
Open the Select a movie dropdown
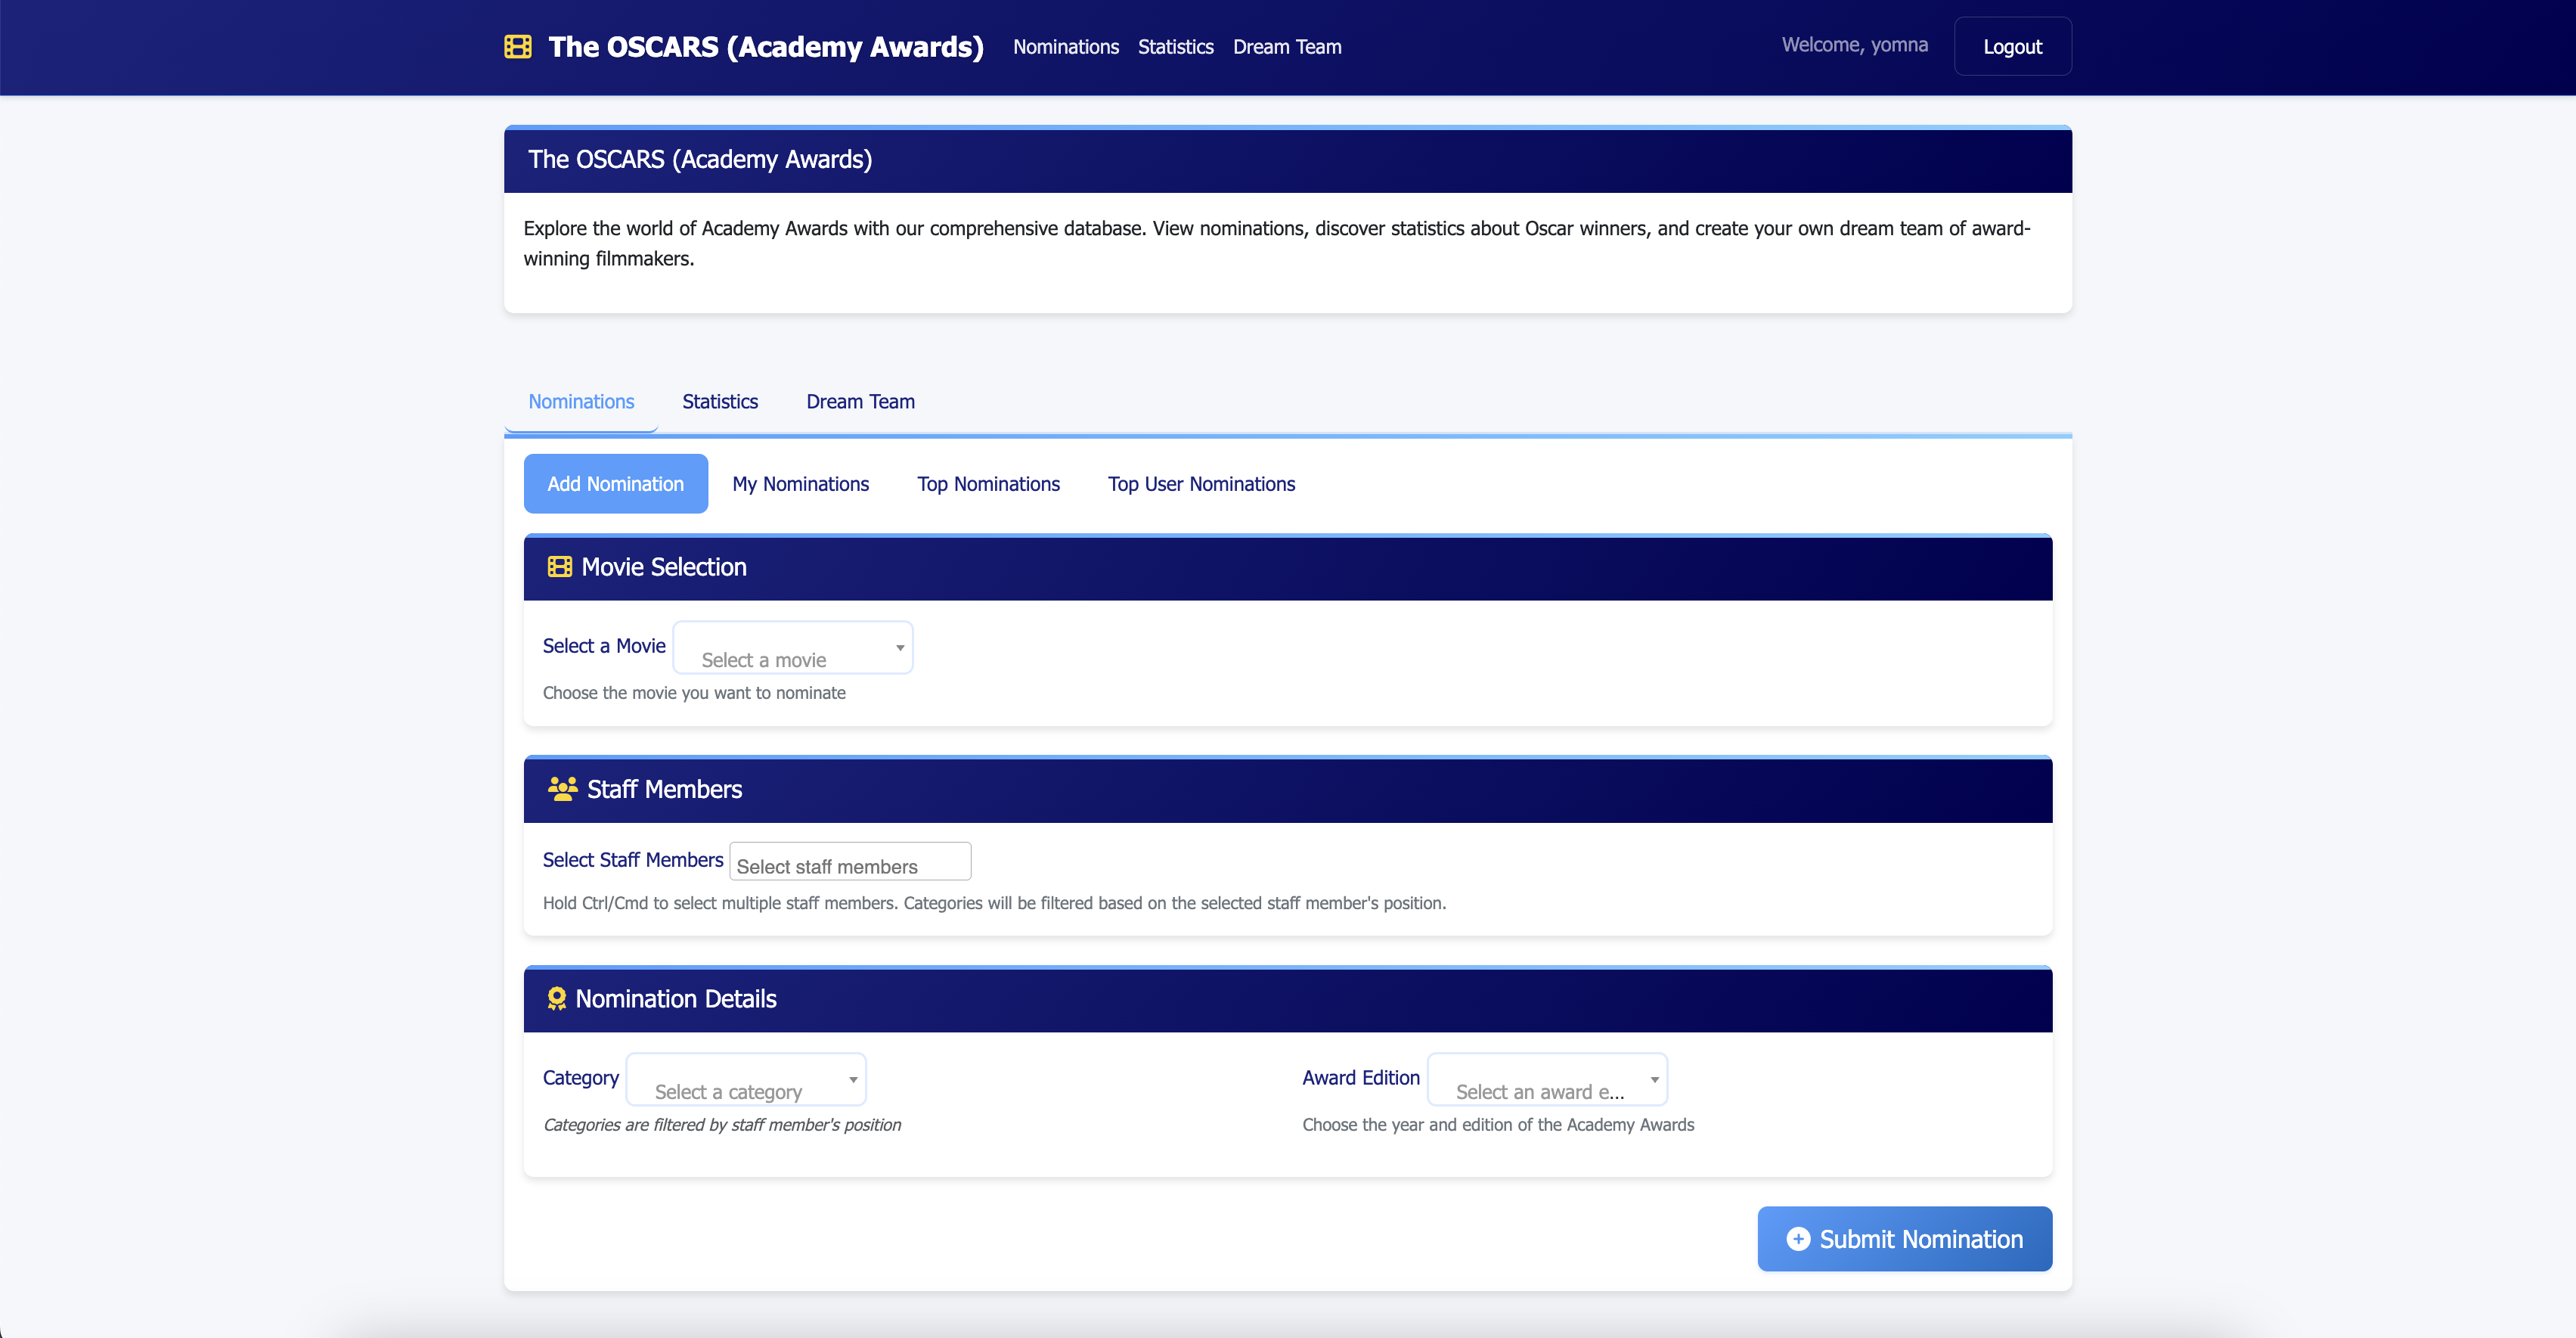pyautogui.click(x=793, y=647)
